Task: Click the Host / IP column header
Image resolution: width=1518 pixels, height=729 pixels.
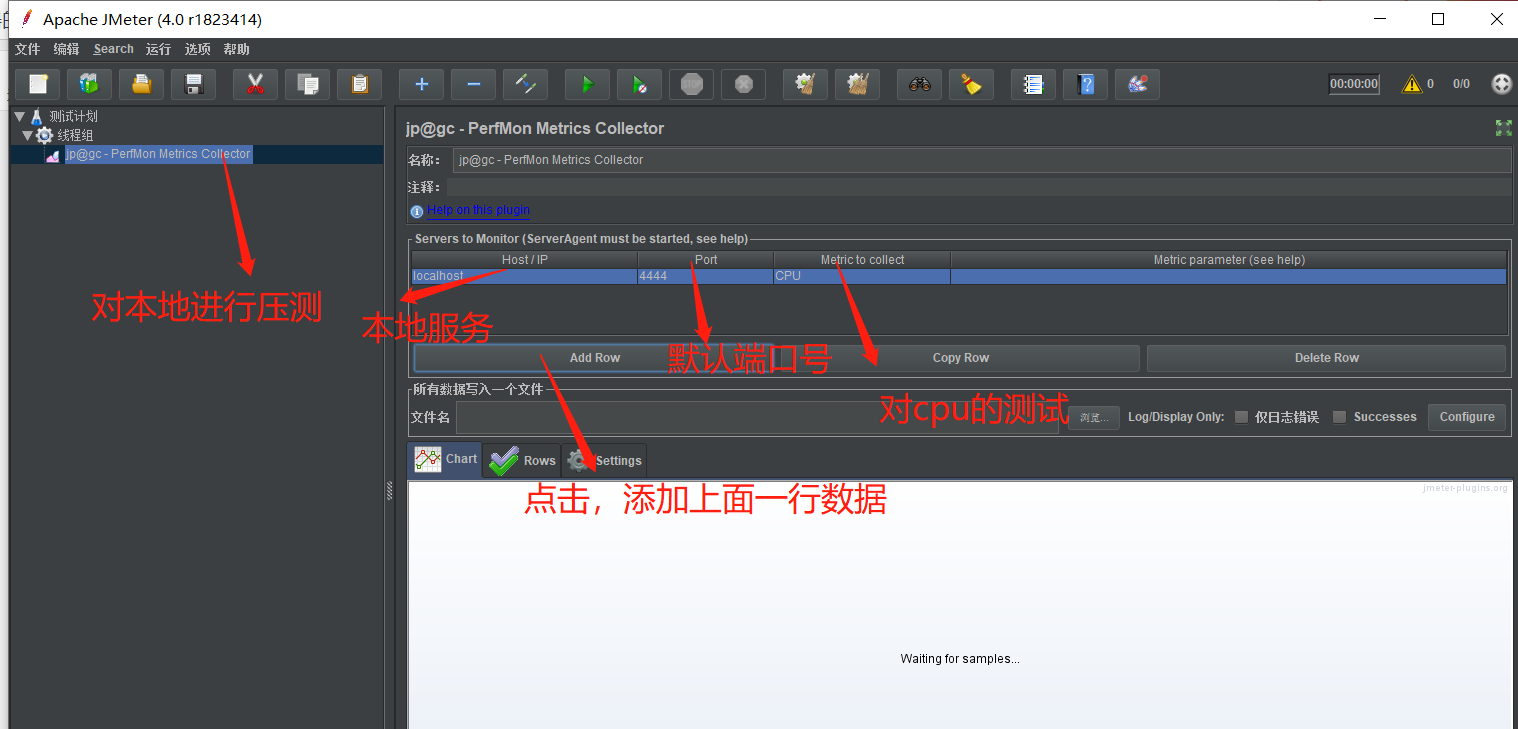Action: click(524, 260)
